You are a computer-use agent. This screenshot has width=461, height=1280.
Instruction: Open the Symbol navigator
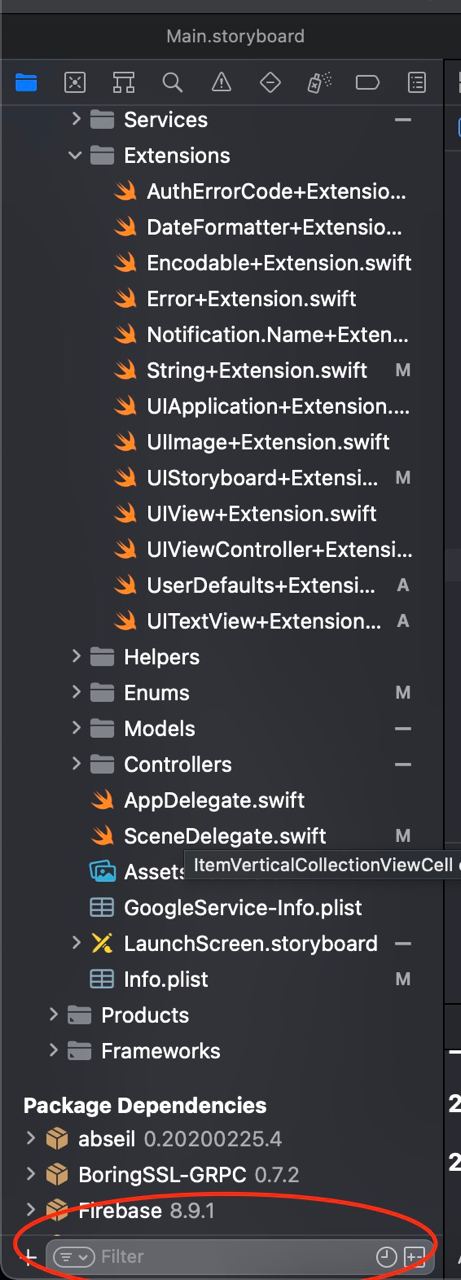click(124, 83)
